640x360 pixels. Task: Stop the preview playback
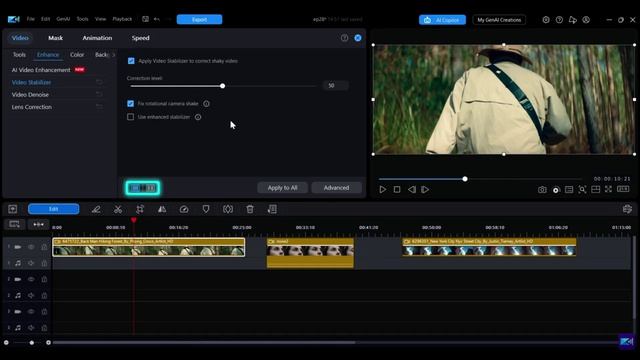(x=397, y=189)
